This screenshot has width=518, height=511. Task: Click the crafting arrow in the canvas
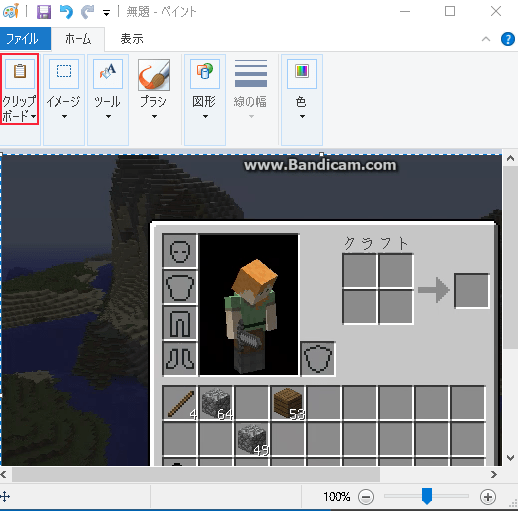coord(433,290)
